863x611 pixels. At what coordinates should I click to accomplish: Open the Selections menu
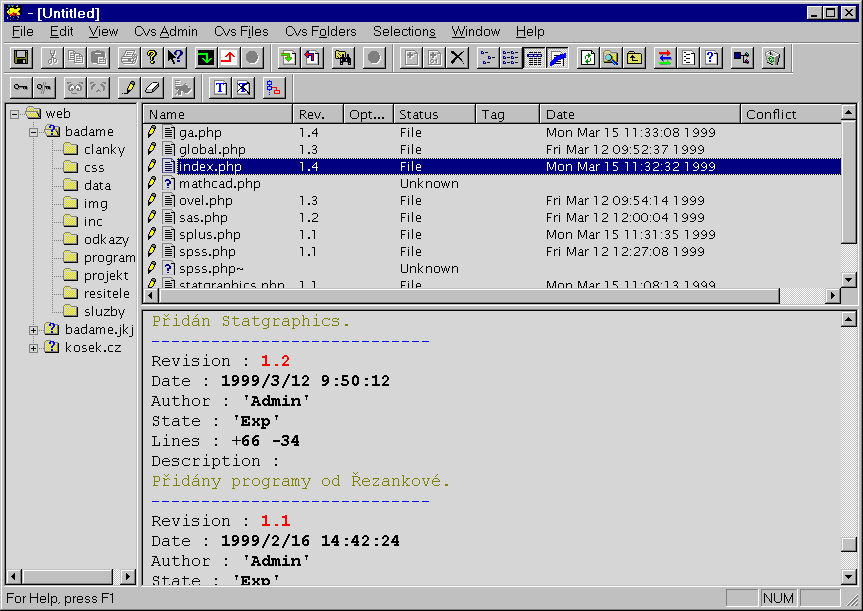click(x=404, y=32)
